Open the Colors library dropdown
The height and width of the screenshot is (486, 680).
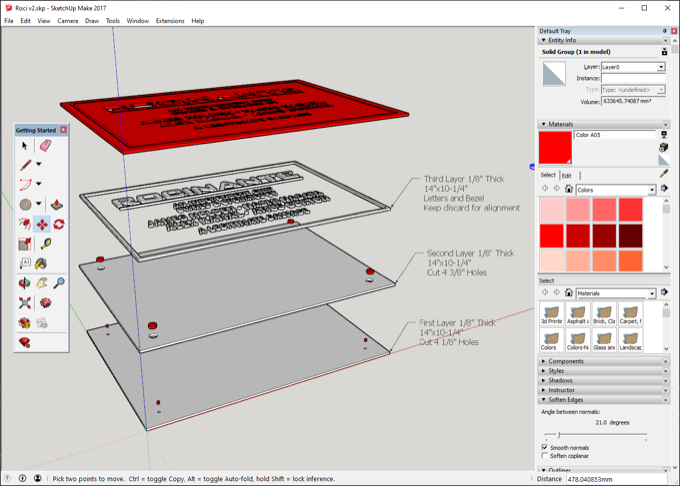point(615,190)
